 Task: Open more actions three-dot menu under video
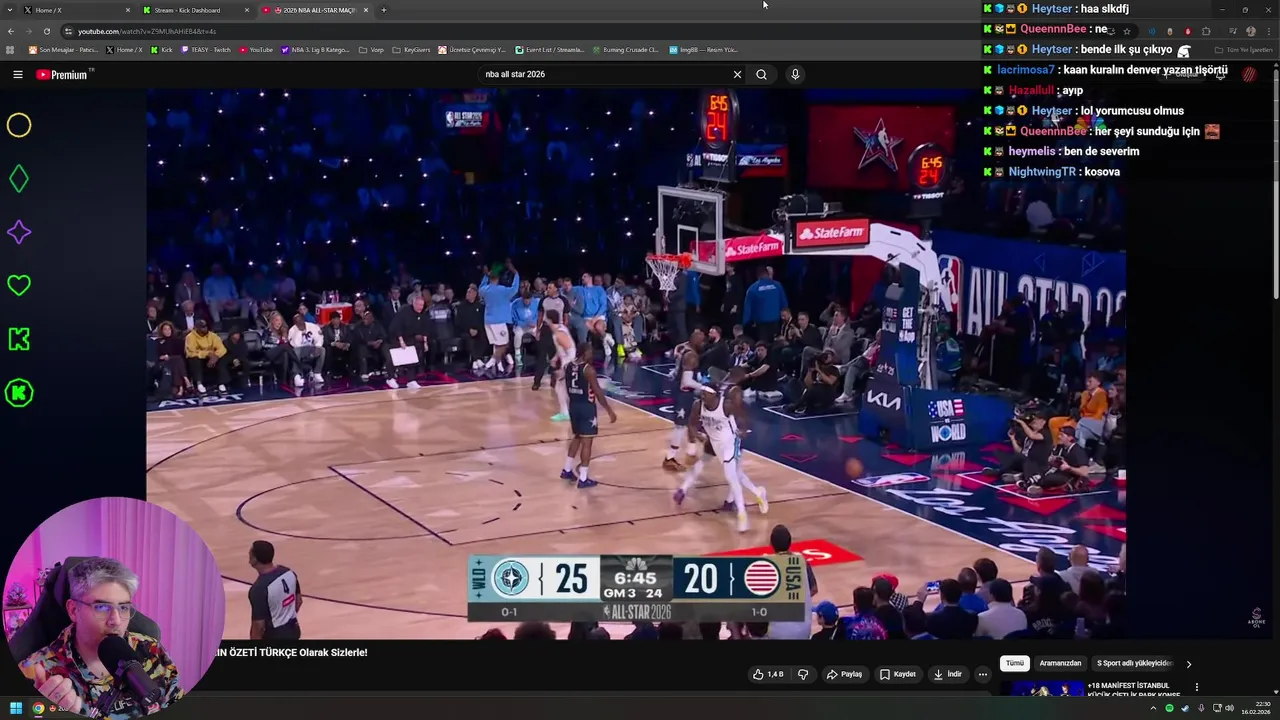coord(982,674)
